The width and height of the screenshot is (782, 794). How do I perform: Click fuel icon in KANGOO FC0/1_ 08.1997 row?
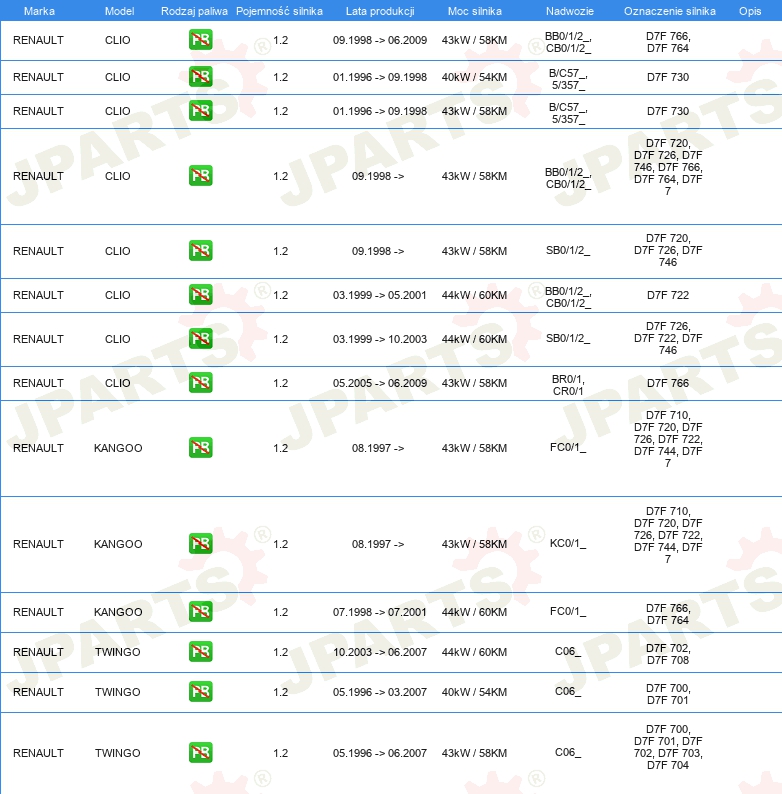pos(201,448)
